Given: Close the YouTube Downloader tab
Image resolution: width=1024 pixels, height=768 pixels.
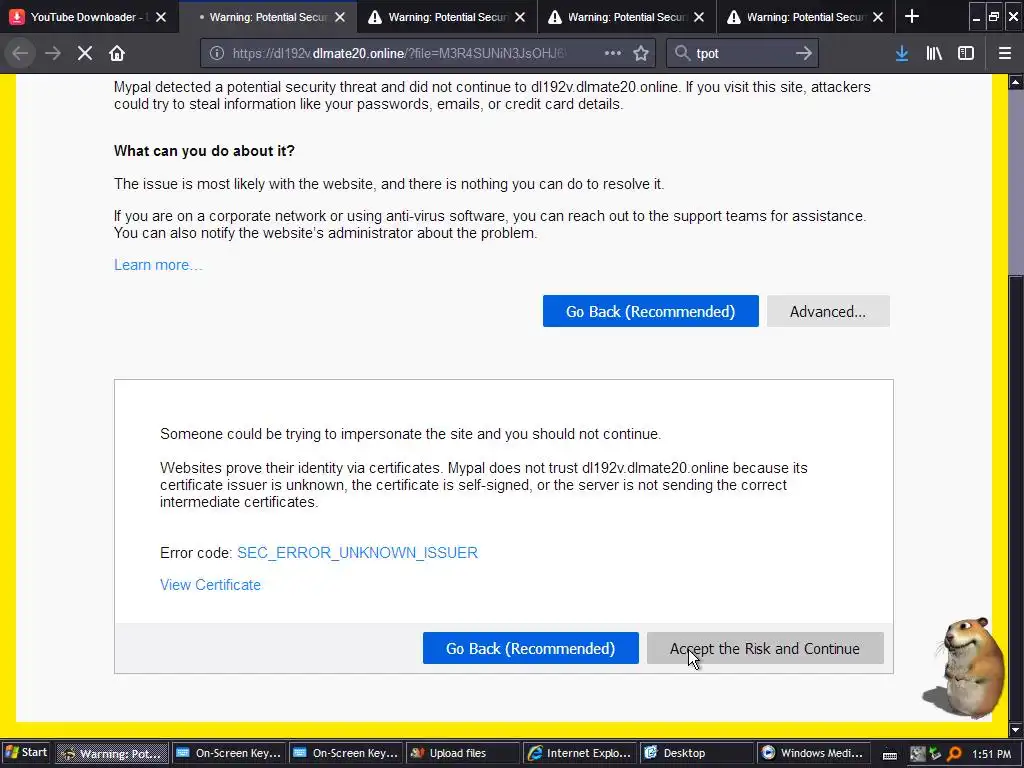Looking at the screenshot, I should 161,17.
